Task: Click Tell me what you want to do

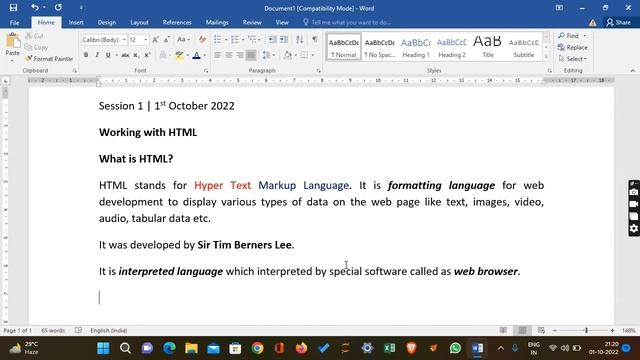Action: coord(347,22)
